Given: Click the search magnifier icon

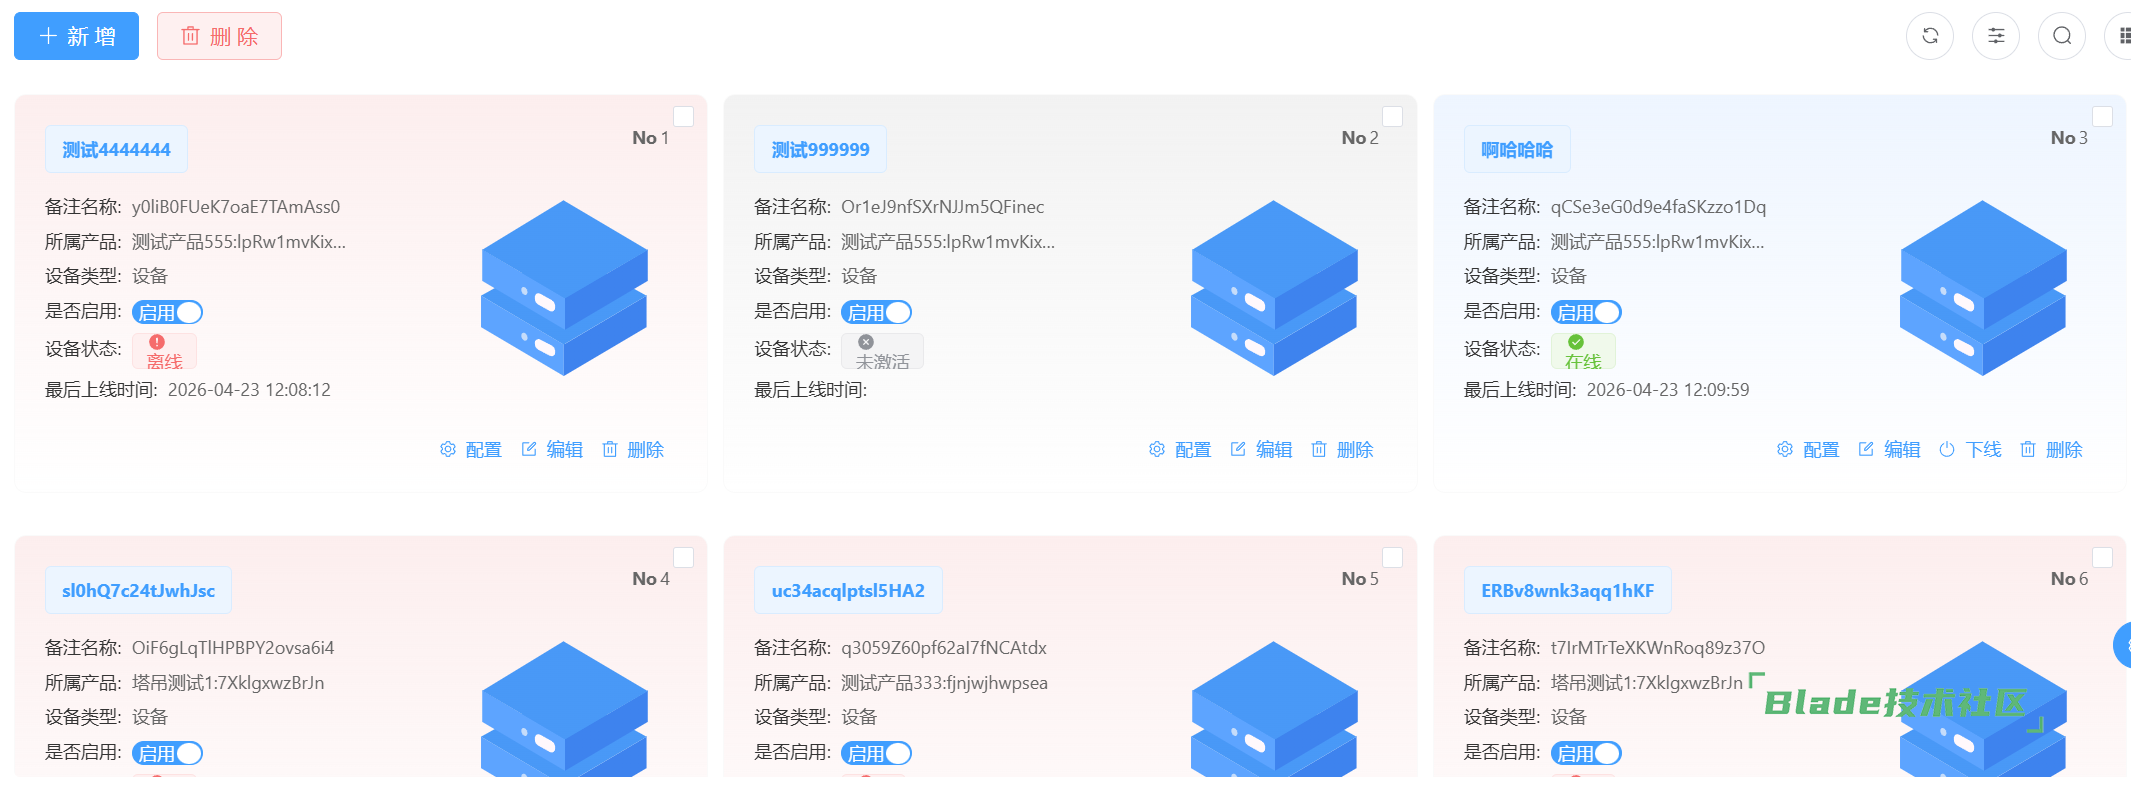Looking at the screenshot, I should pos(2061,36).
